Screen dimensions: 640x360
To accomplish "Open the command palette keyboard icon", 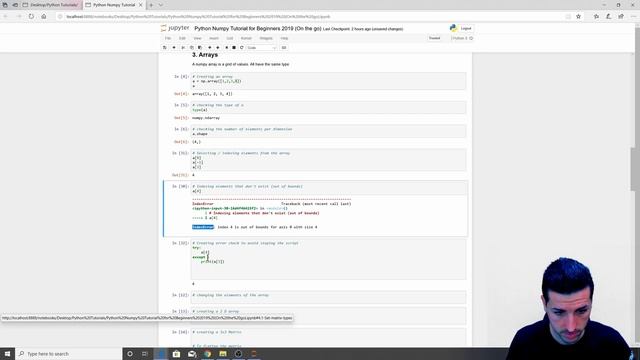I will [284, 48].
